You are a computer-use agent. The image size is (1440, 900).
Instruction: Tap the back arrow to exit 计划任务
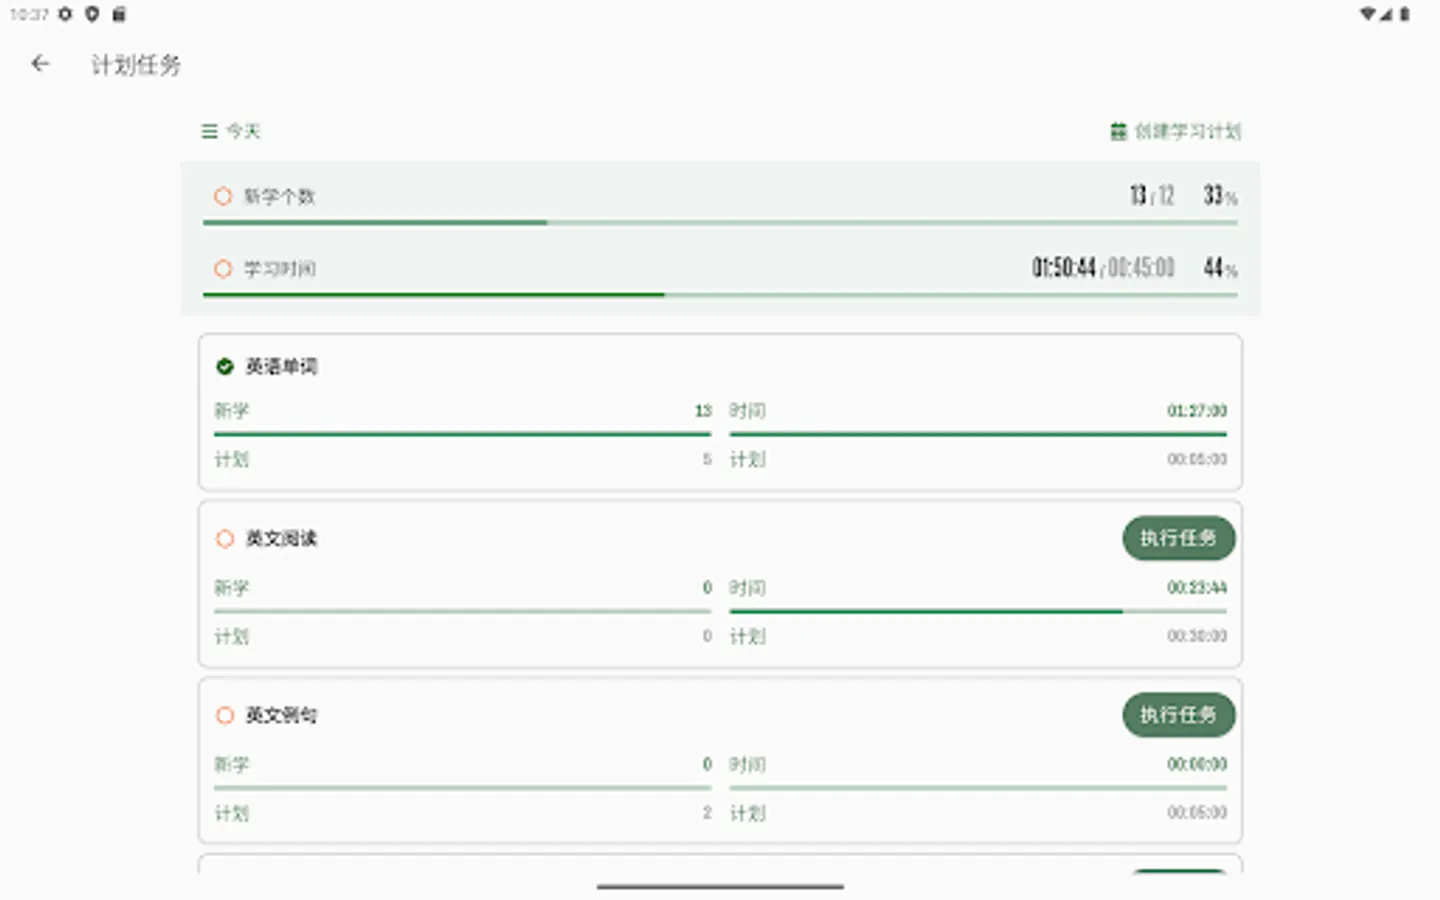click(39, 63)
